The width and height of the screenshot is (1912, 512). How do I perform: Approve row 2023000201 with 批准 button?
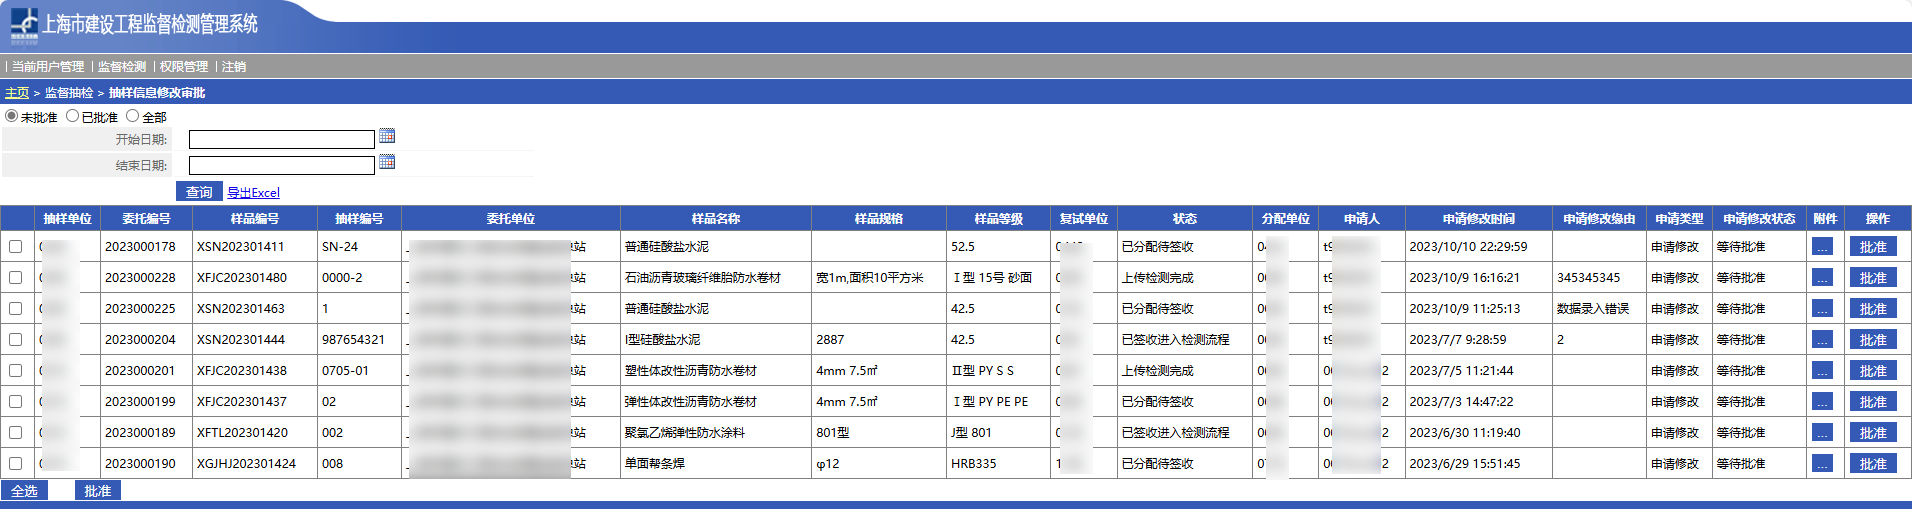coord(1872,371)
